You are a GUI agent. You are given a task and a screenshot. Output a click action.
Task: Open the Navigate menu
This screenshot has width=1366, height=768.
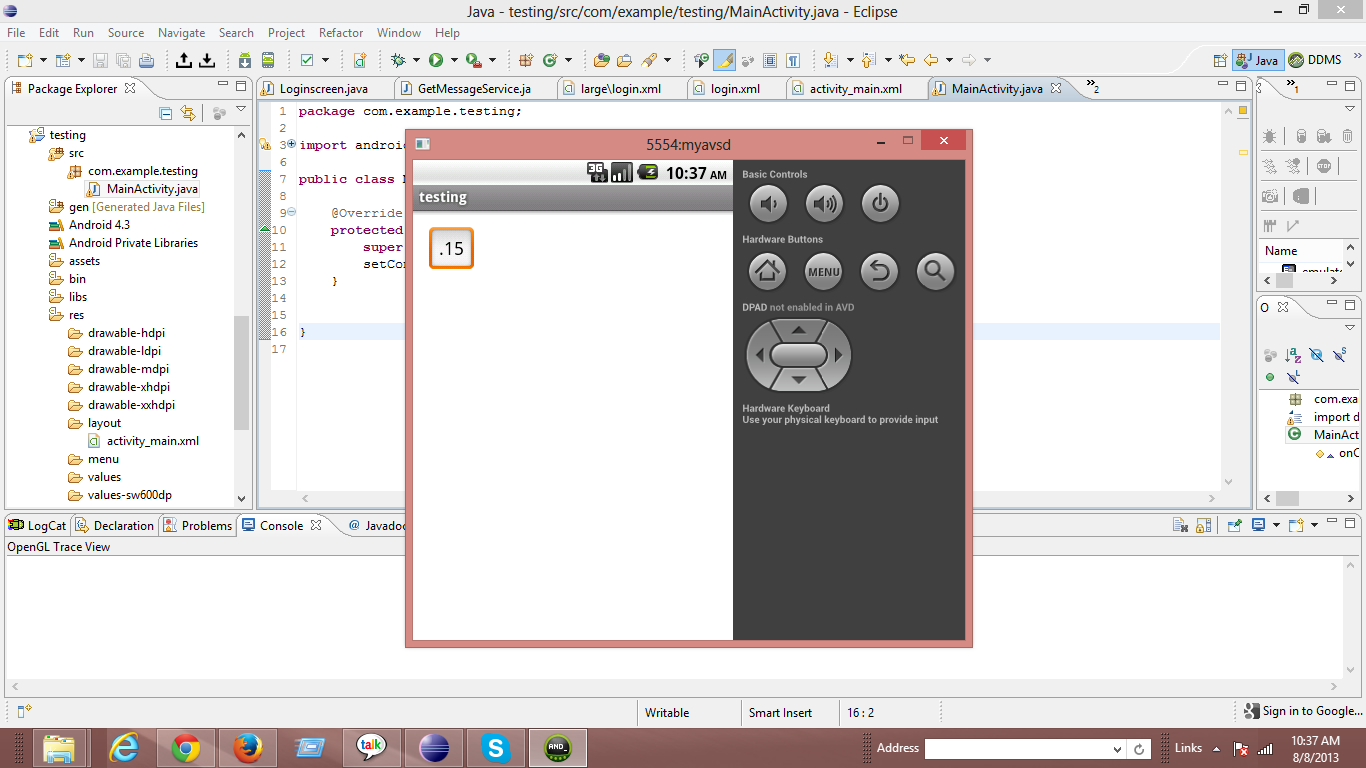point(181,33)
